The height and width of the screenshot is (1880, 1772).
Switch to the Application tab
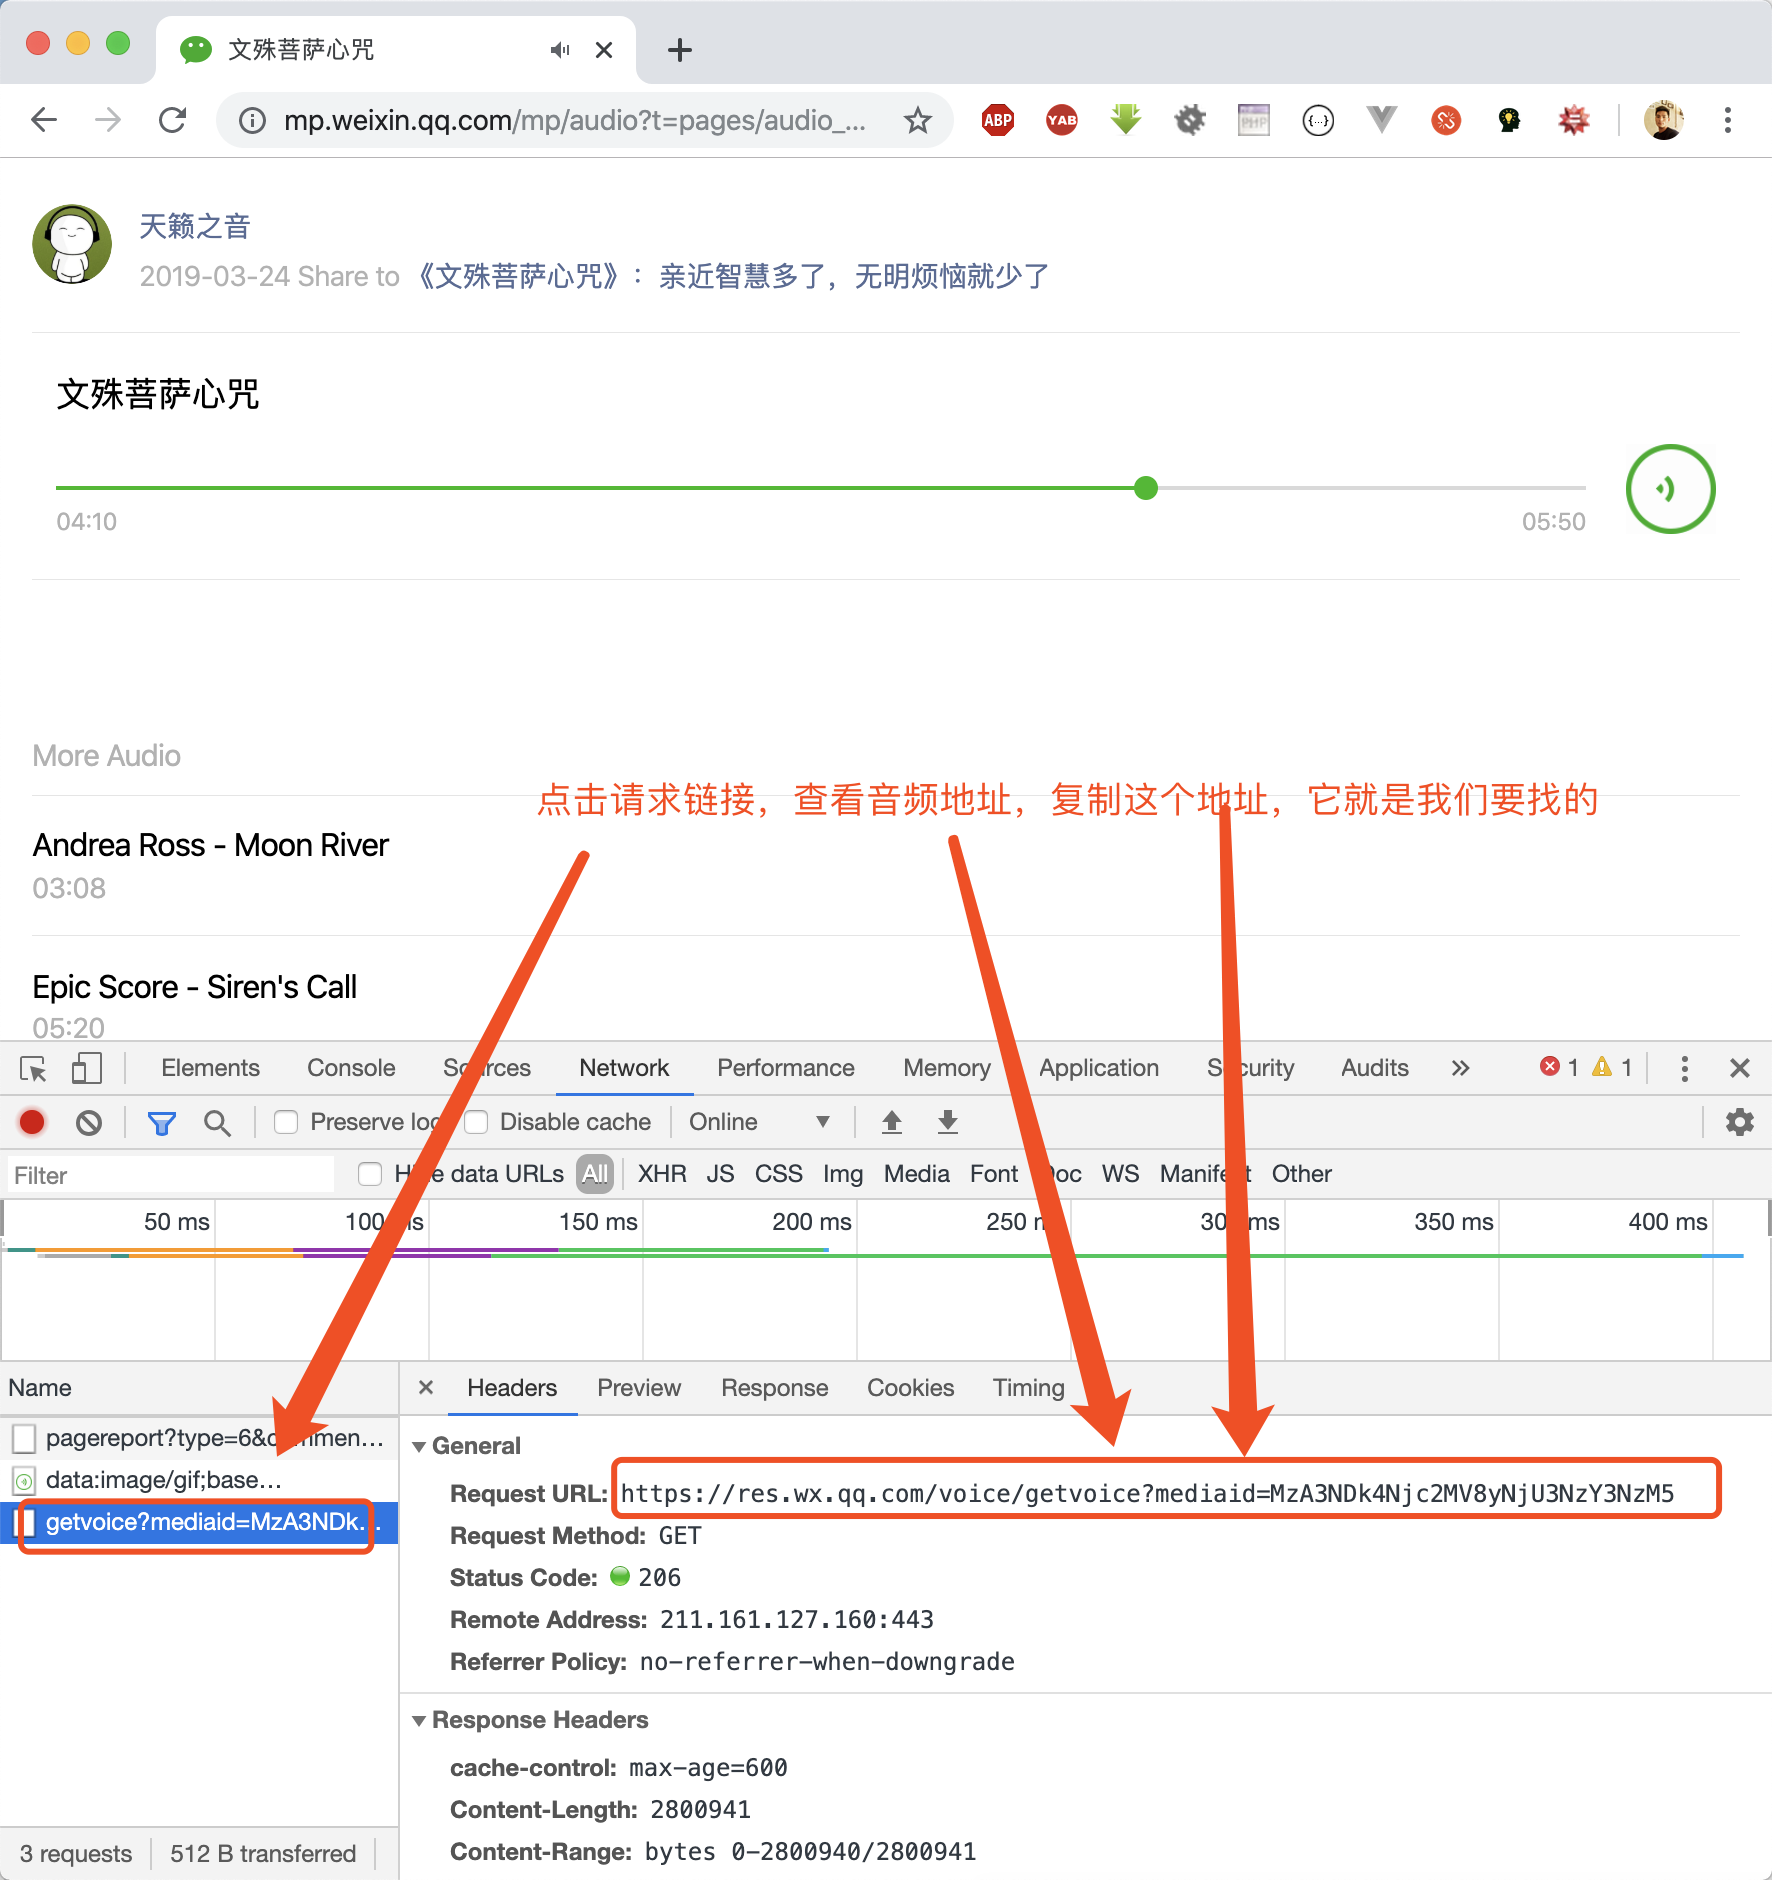1099,1068
